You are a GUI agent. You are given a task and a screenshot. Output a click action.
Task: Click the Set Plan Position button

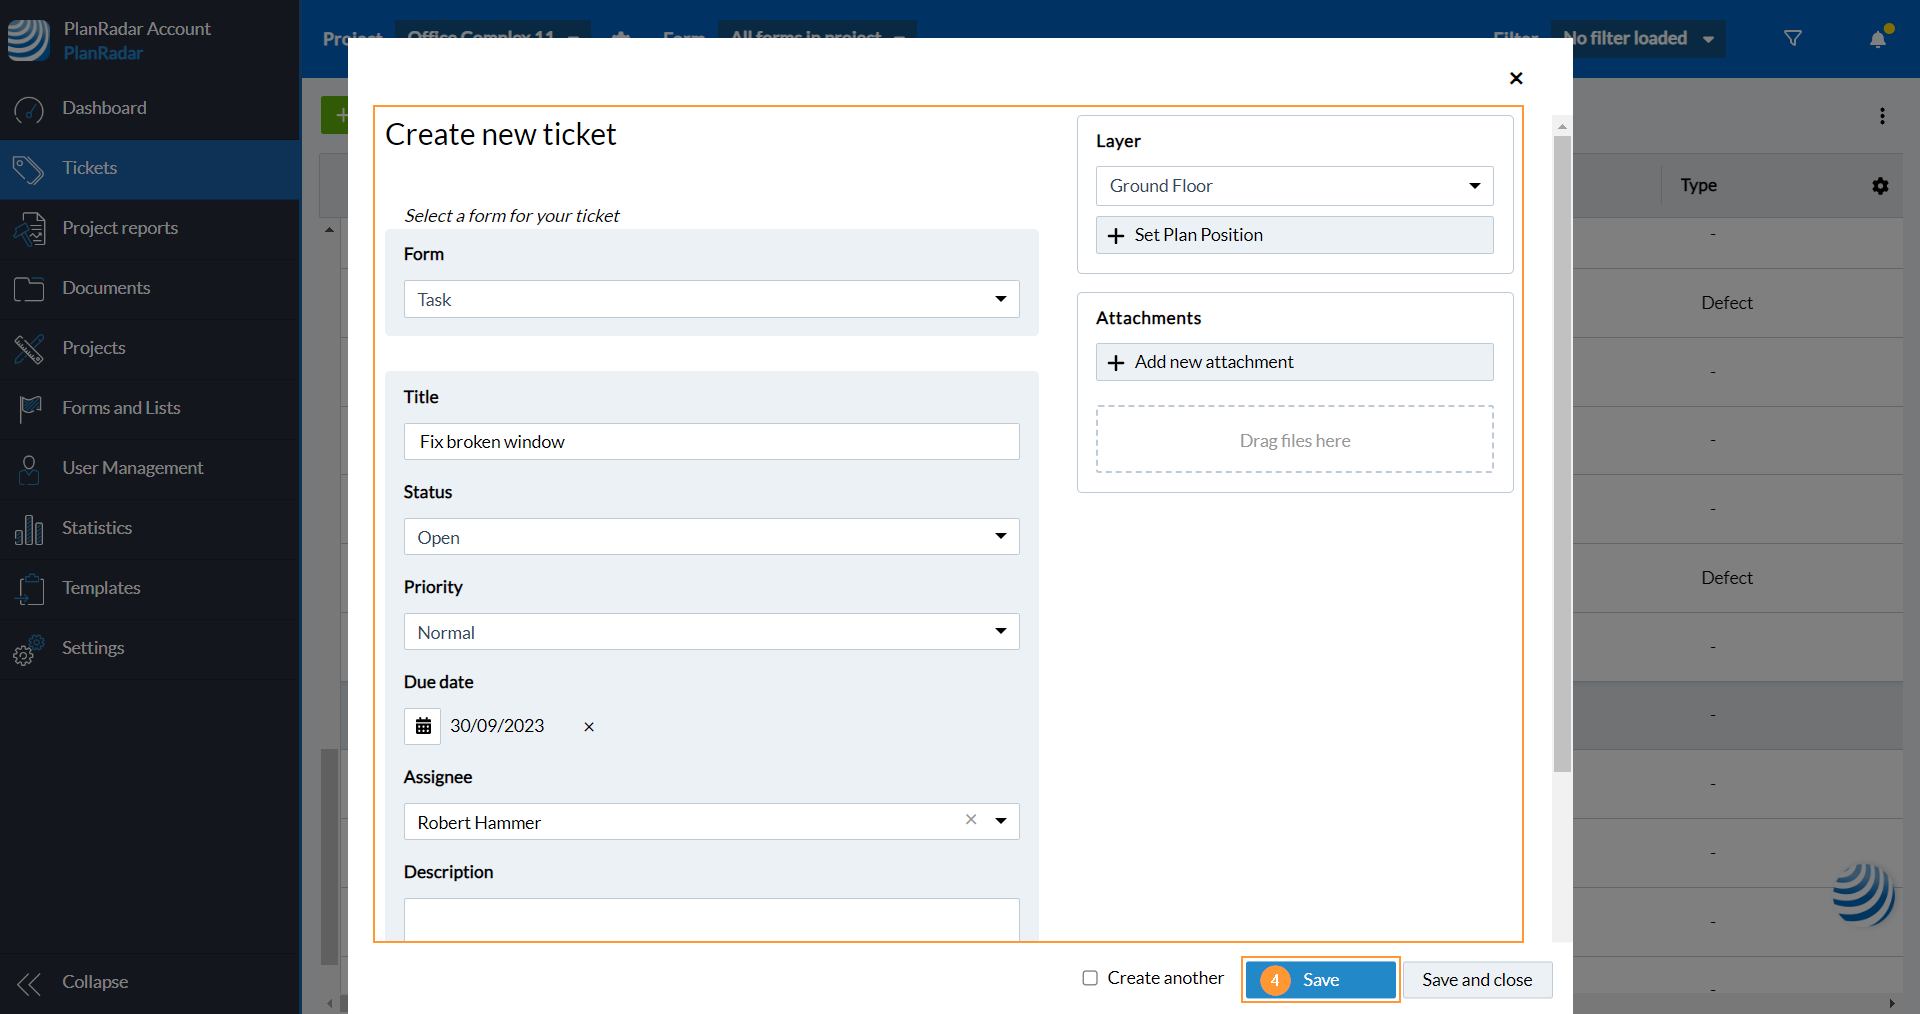click(x=1294, y=235)
